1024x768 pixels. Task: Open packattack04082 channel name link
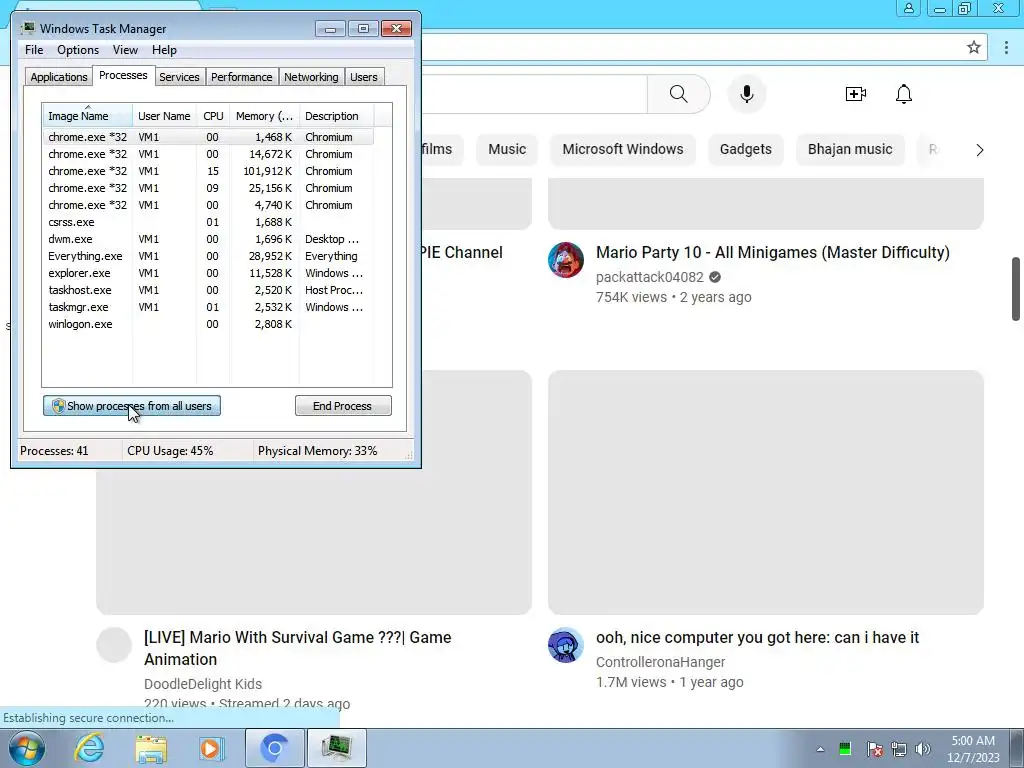(650, 277)
